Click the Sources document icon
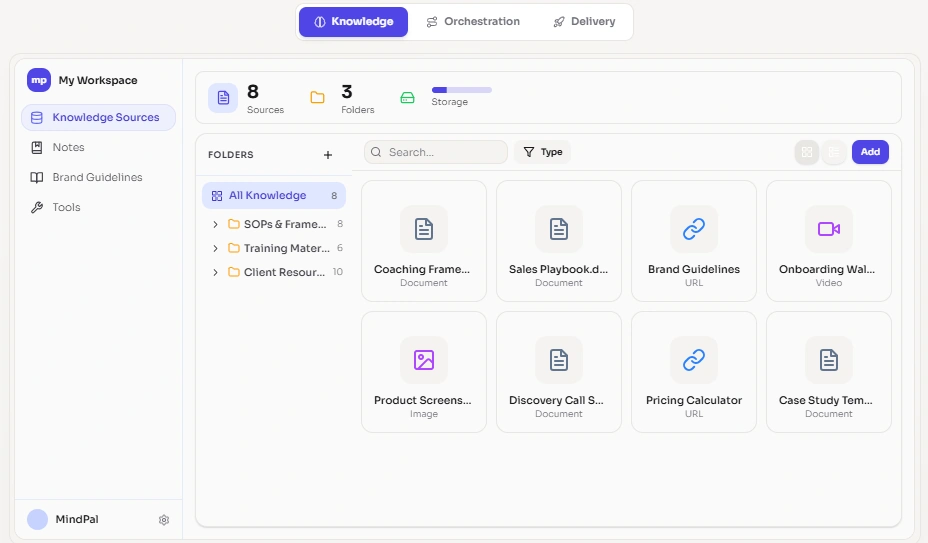Image resolution: width=928 pixels, height=543 pixels. 223,98
